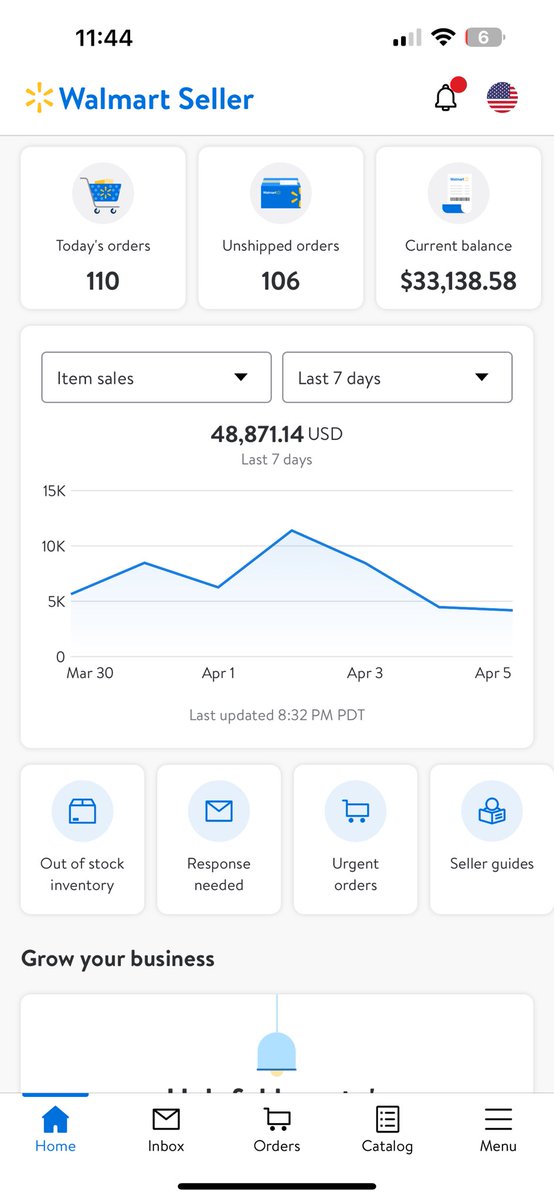Screen dimensions: 554x1200
Task: Tap the Seller guides label
Action: pos(492,864)
